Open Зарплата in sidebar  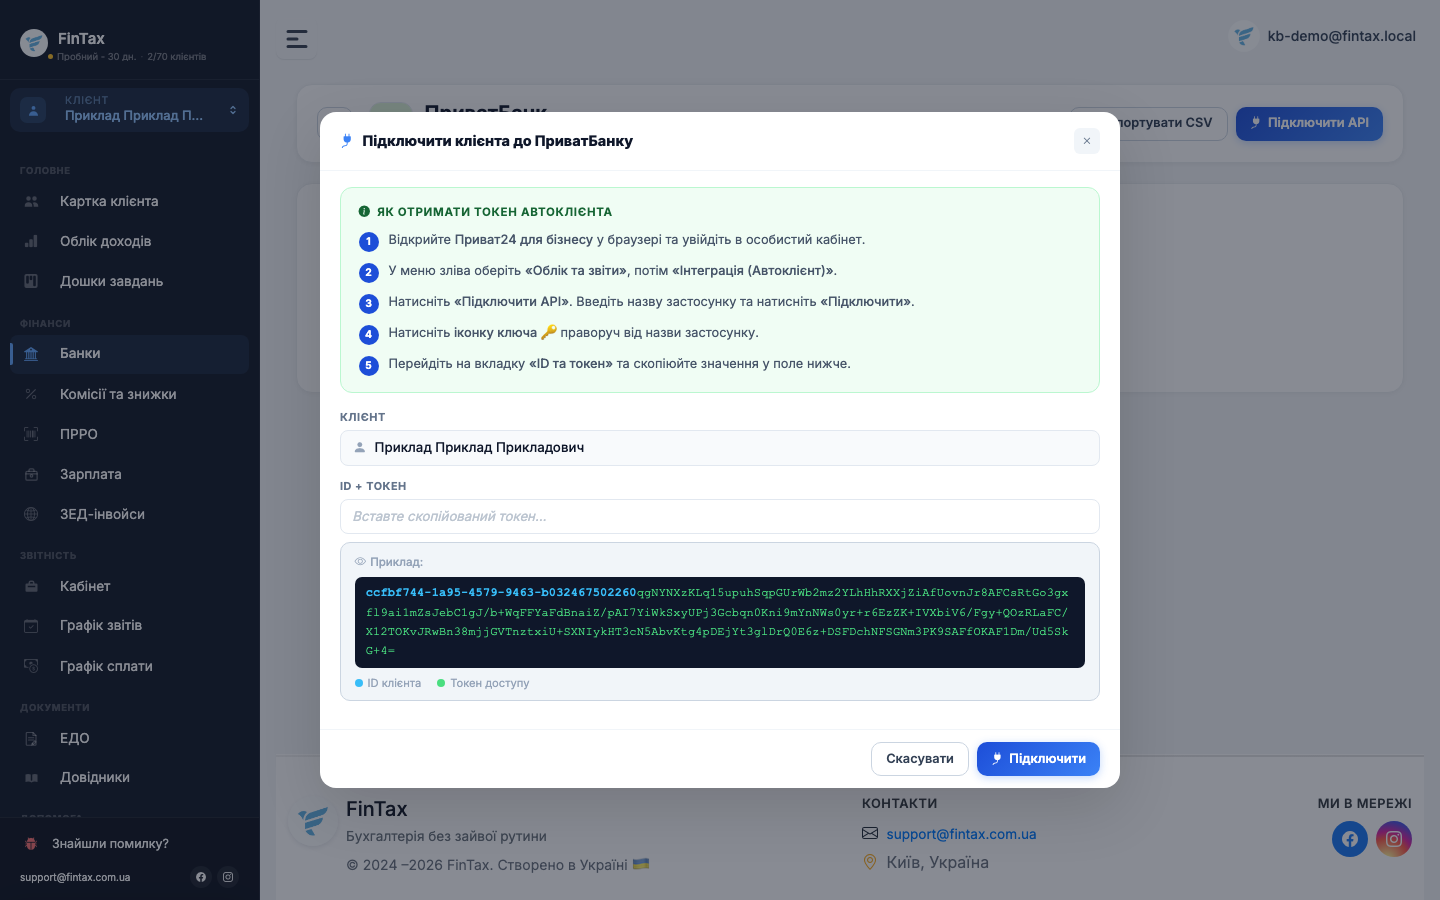[129, 474]
